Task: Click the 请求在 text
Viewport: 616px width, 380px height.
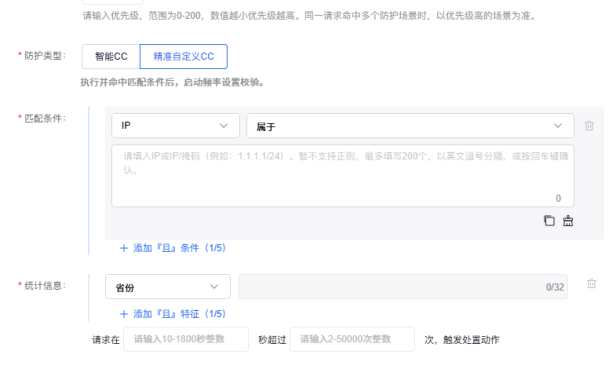Action: pyautogui.click(x=106, y=340)
